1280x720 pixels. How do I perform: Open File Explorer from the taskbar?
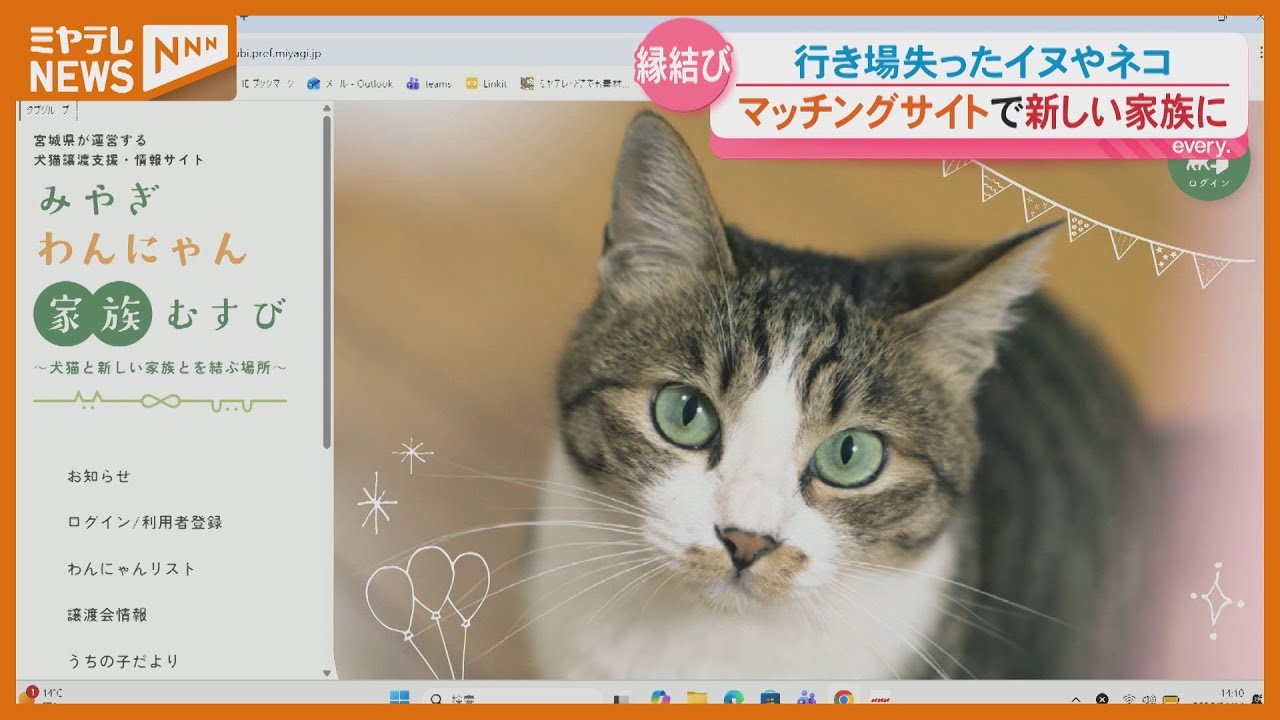pos(697,697)
